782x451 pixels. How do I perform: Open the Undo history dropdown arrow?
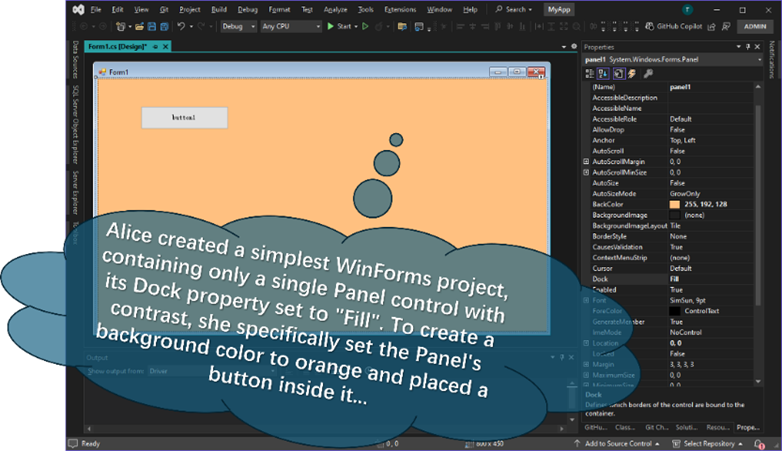click(x=191, y=26)
